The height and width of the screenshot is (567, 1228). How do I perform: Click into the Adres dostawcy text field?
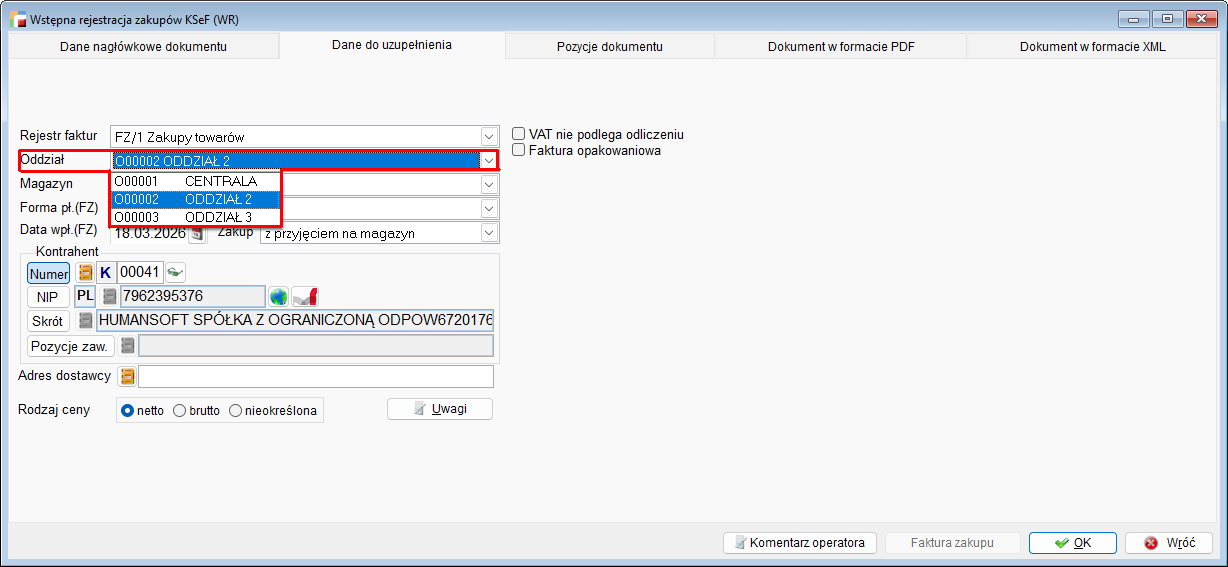click(315, 377)
